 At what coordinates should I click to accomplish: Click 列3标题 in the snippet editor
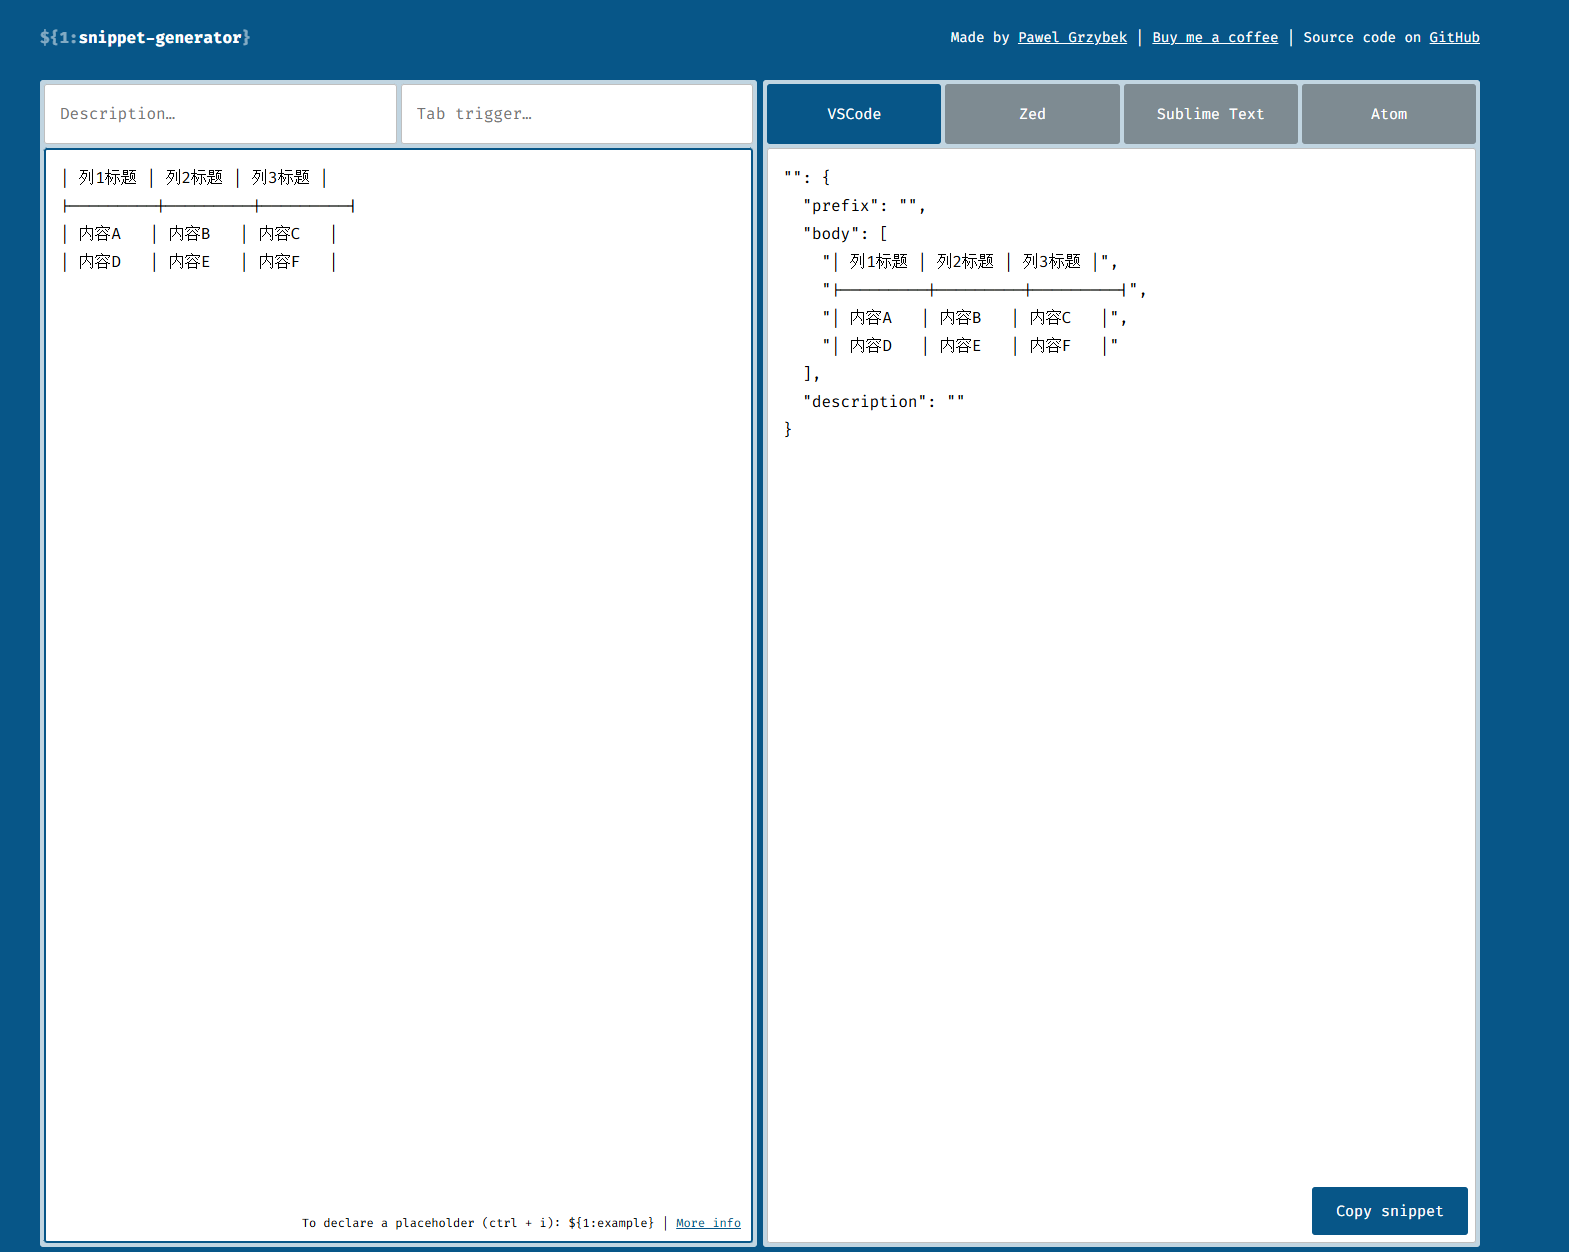[281, 177]
